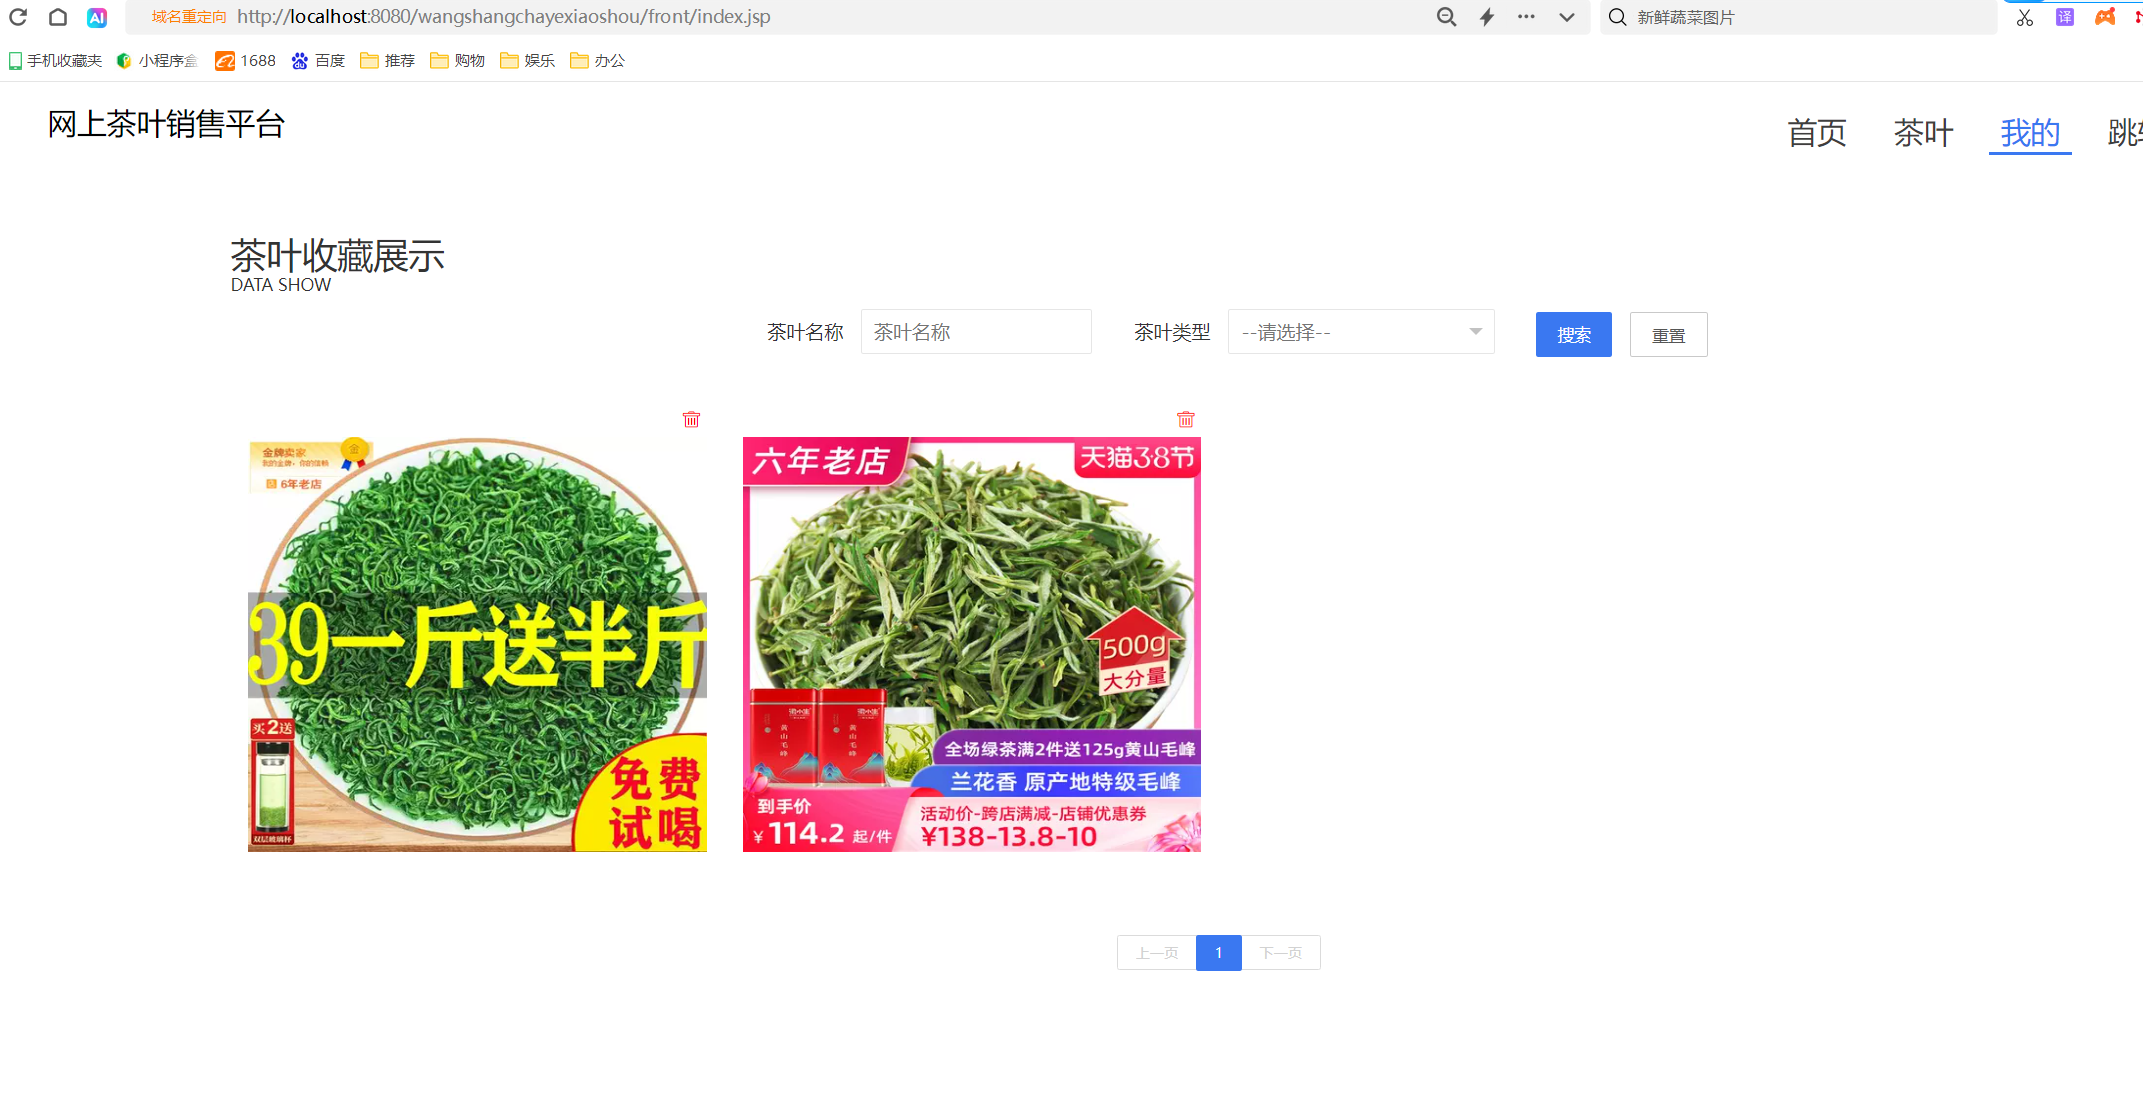
Task: Navigate to 首页 in the top menu
Action: coord(1816,133)
